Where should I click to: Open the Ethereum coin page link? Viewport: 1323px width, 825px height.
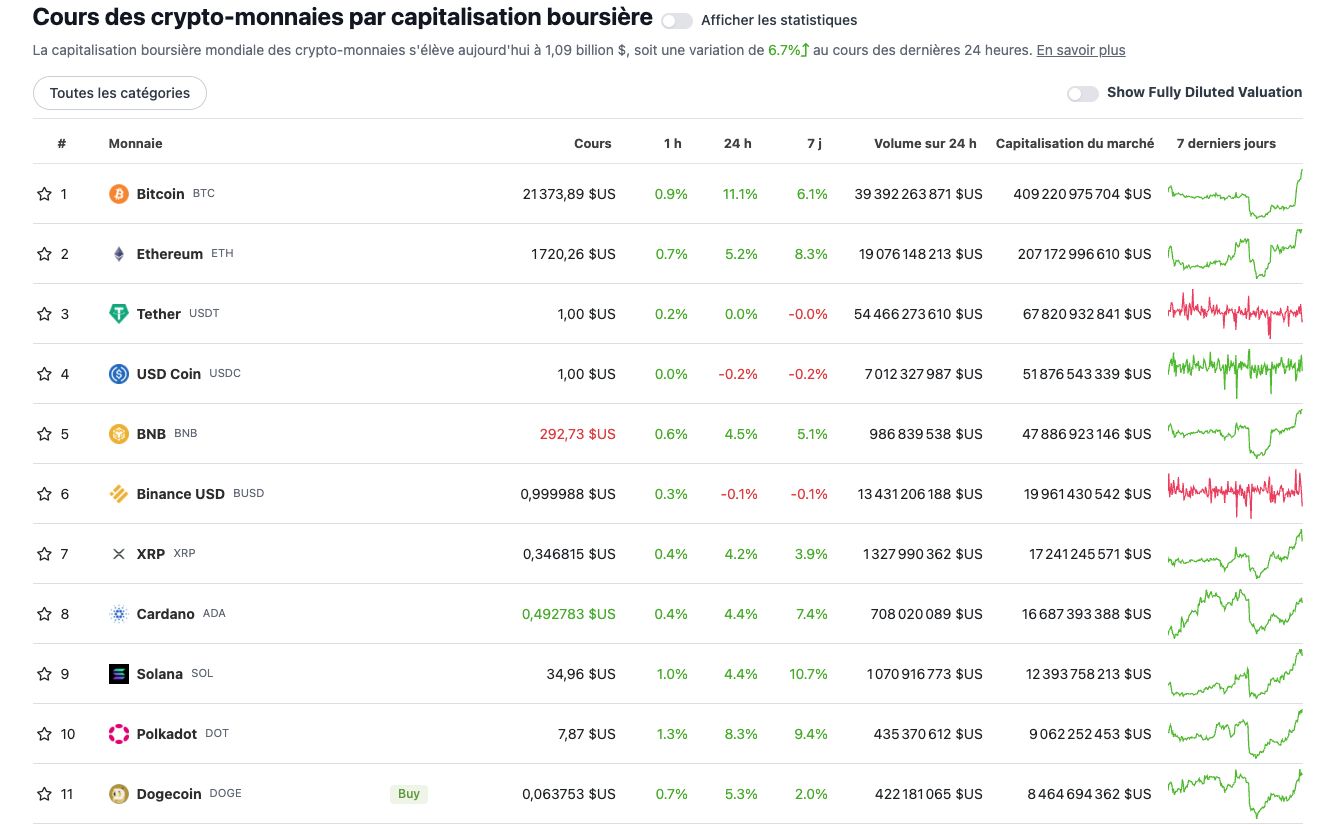tap(170, 254)
